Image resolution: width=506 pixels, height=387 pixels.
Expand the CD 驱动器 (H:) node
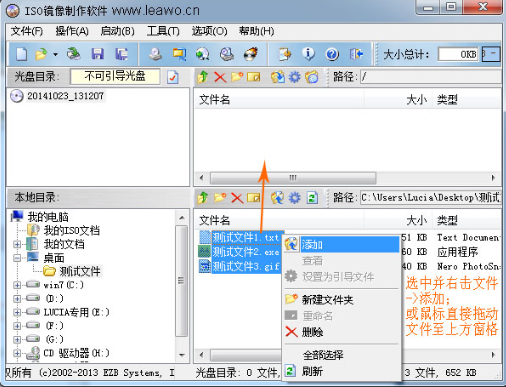17,353
